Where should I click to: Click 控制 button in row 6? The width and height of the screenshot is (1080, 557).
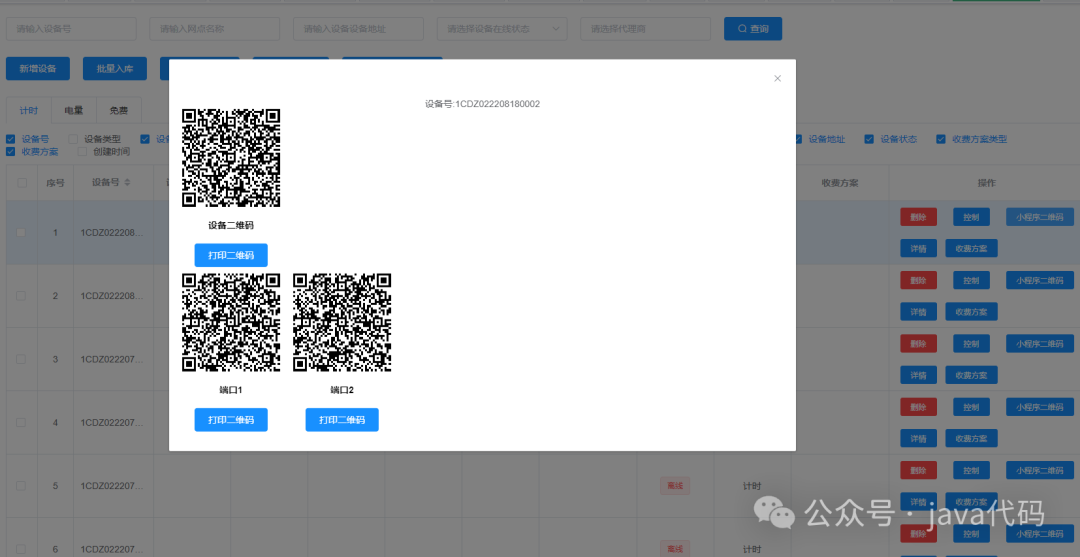coord(971,534)
